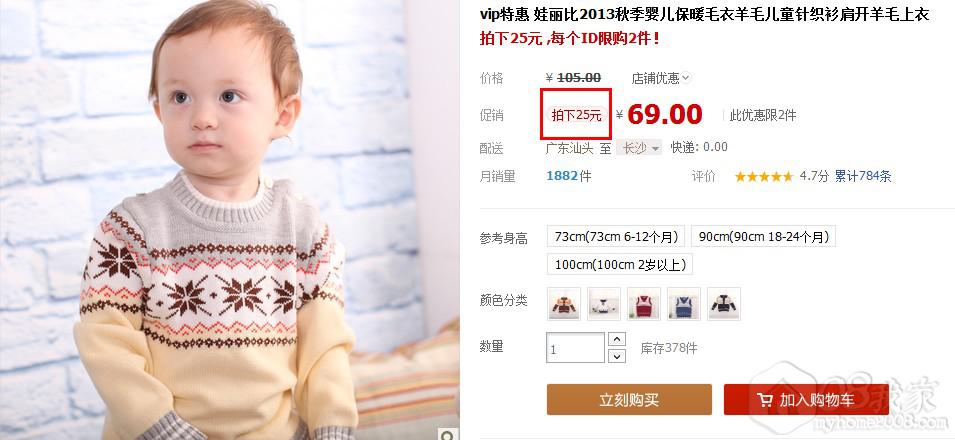Image resolution: width=955 pixels, height=440 pixels.
Task: Increase quantity with the up arrow
Action: pos(617,339)
